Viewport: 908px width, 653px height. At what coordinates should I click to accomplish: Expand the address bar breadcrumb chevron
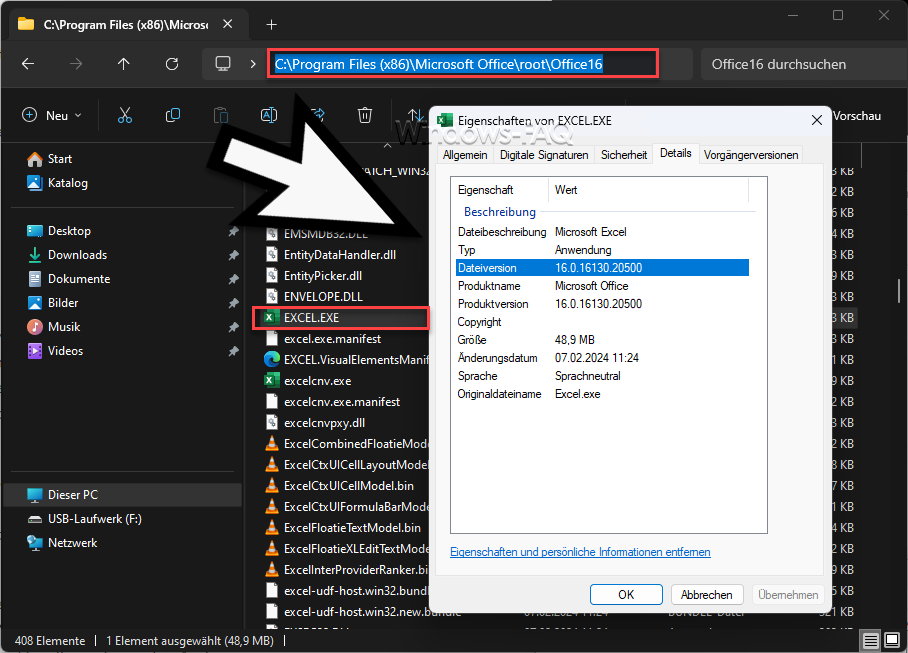253,64
